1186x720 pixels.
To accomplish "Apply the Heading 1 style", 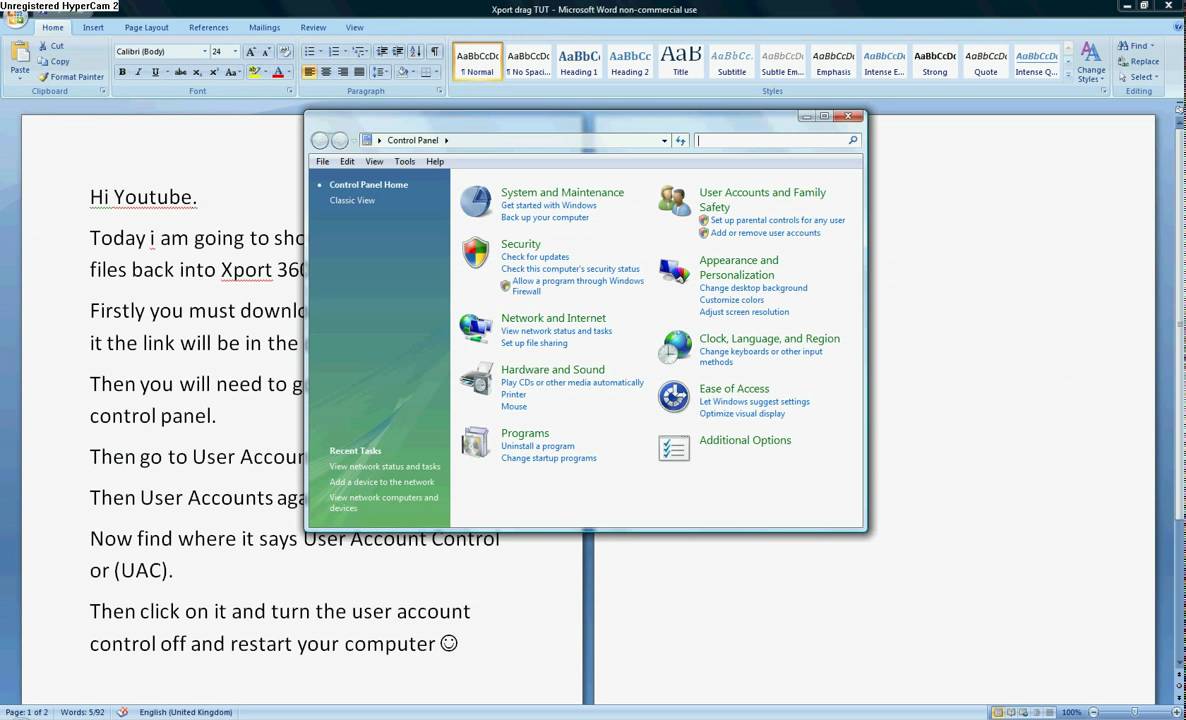I will [x=579, y=62].
